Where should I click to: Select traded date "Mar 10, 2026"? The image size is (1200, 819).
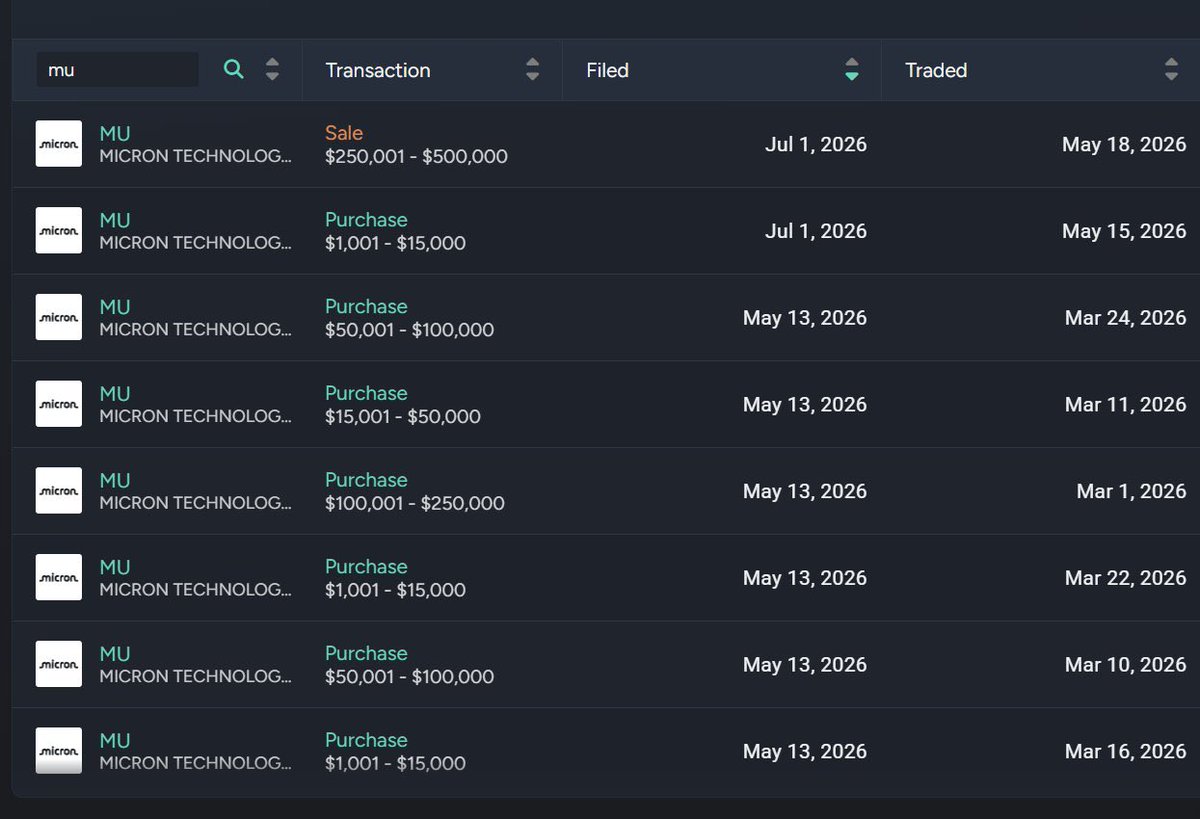pyautogui.click(x=1125, y=665)
